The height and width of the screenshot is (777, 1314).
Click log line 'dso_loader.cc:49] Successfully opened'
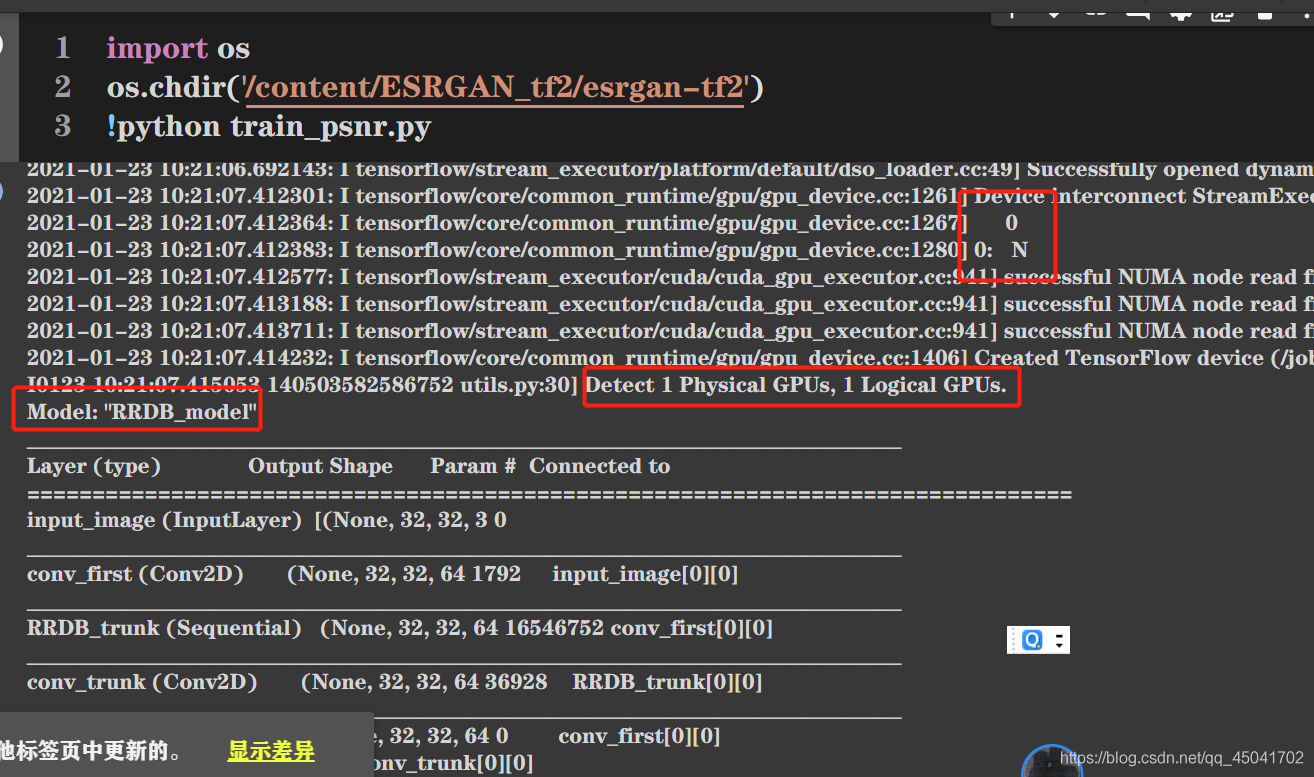tap(670, 170)
